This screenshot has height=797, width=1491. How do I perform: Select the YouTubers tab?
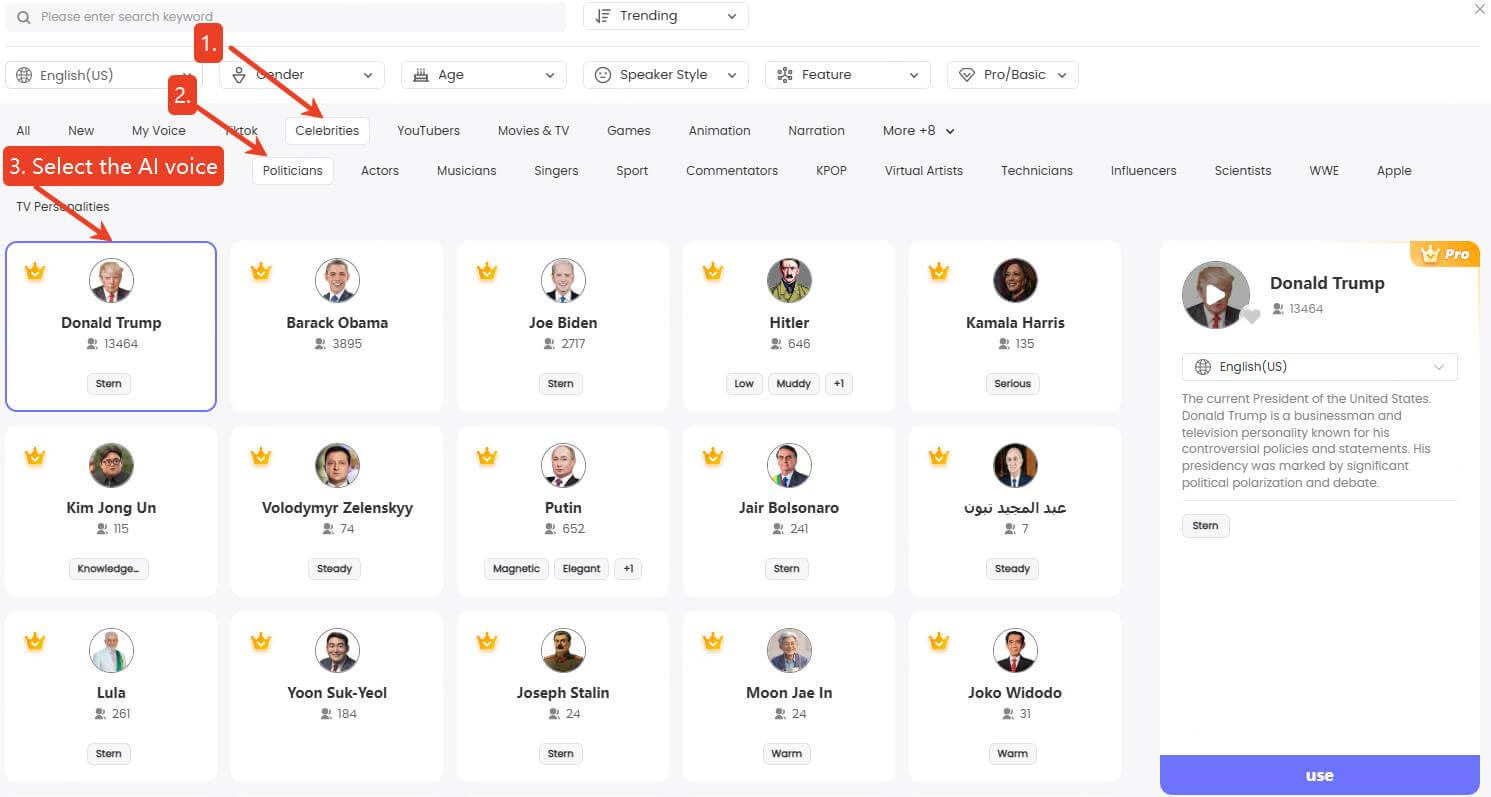pyautogui.click(x=428, y=131)
